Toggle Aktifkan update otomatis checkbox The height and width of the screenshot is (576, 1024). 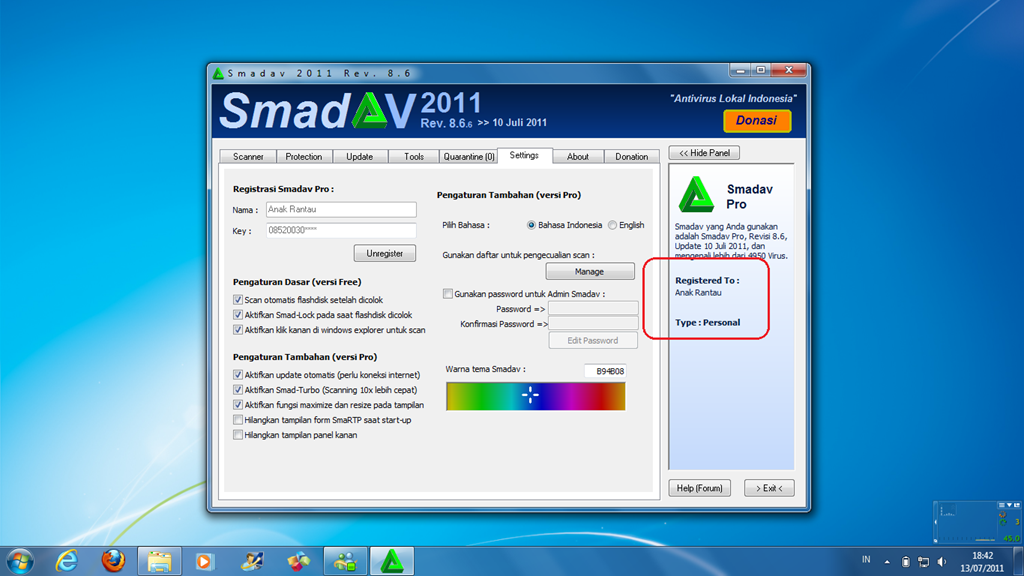pos(238,375)
